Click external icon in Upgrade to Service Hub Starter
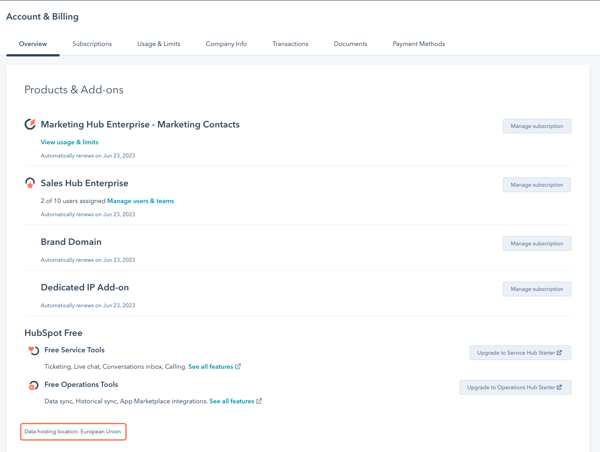The width and height of the screenshot is (600, 452). tap(559, 352)
